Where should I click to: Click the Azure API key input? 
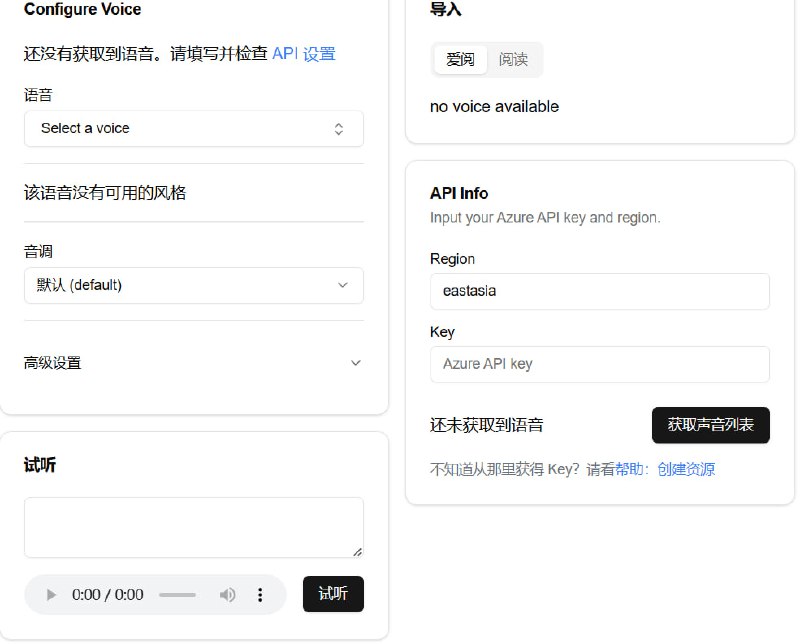pyautogui.click(x=599, y=364)
